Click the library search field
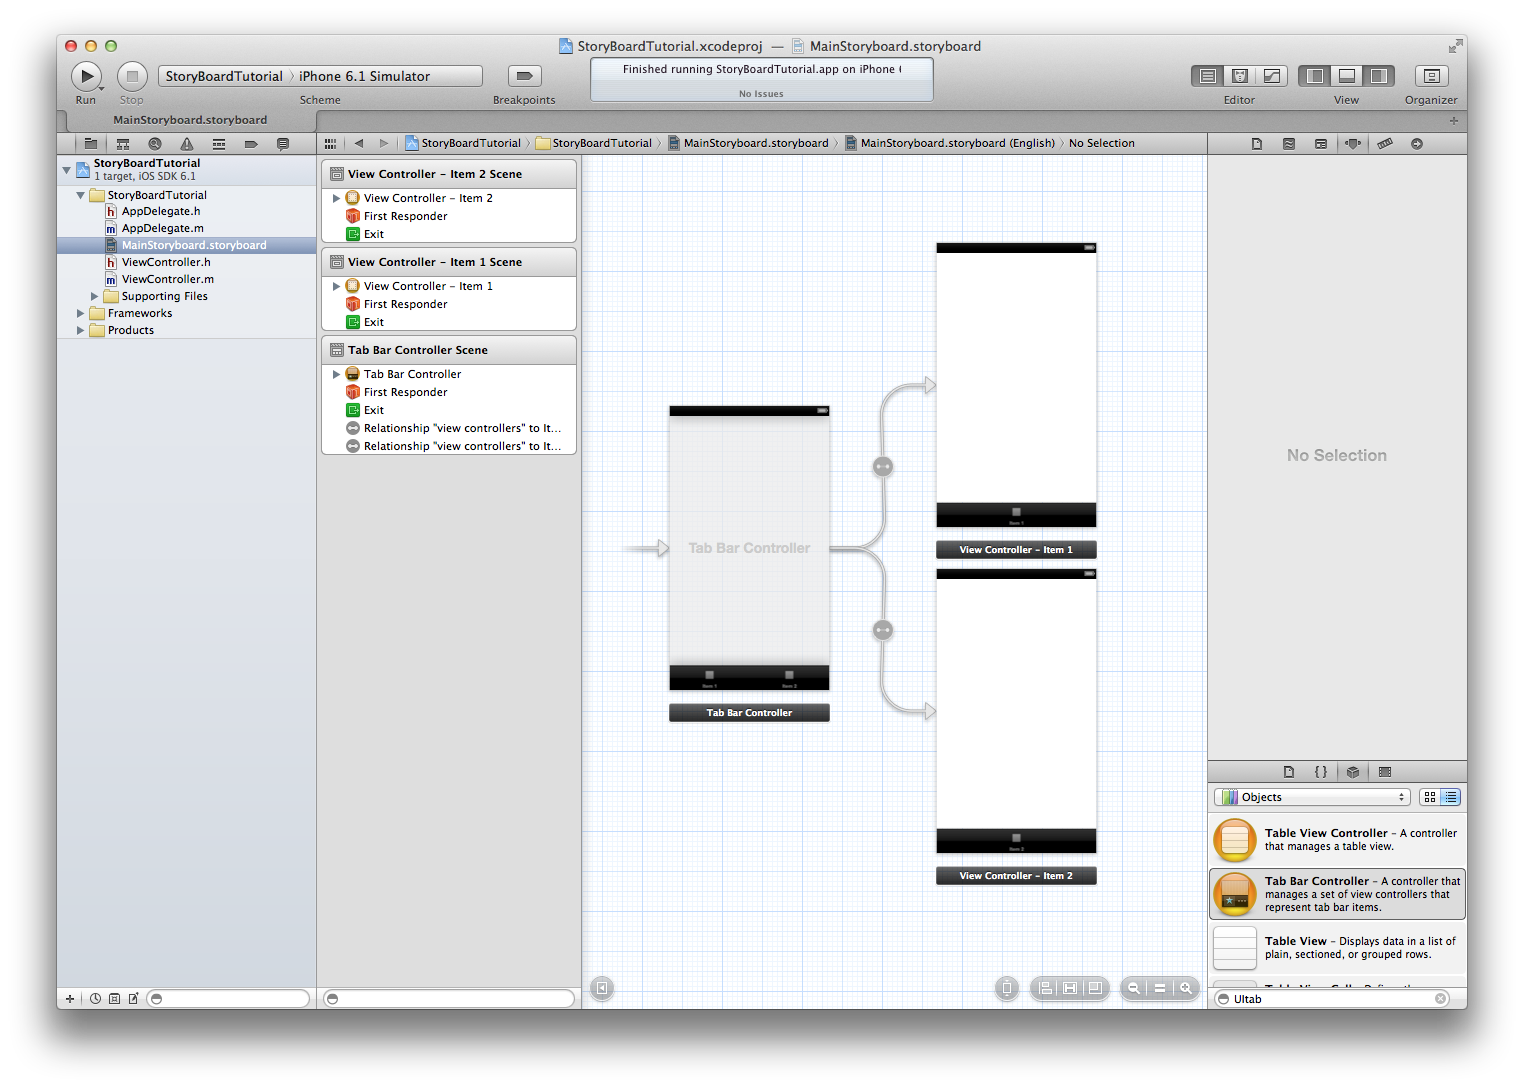 coord(1332,999)
